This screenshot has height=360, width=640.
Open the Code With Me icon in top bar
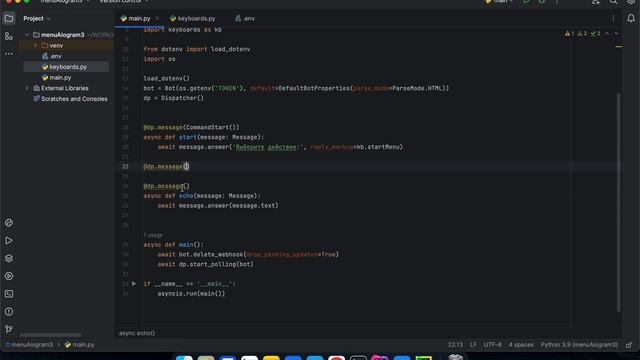pyautogui.click(x=596, y=2)
